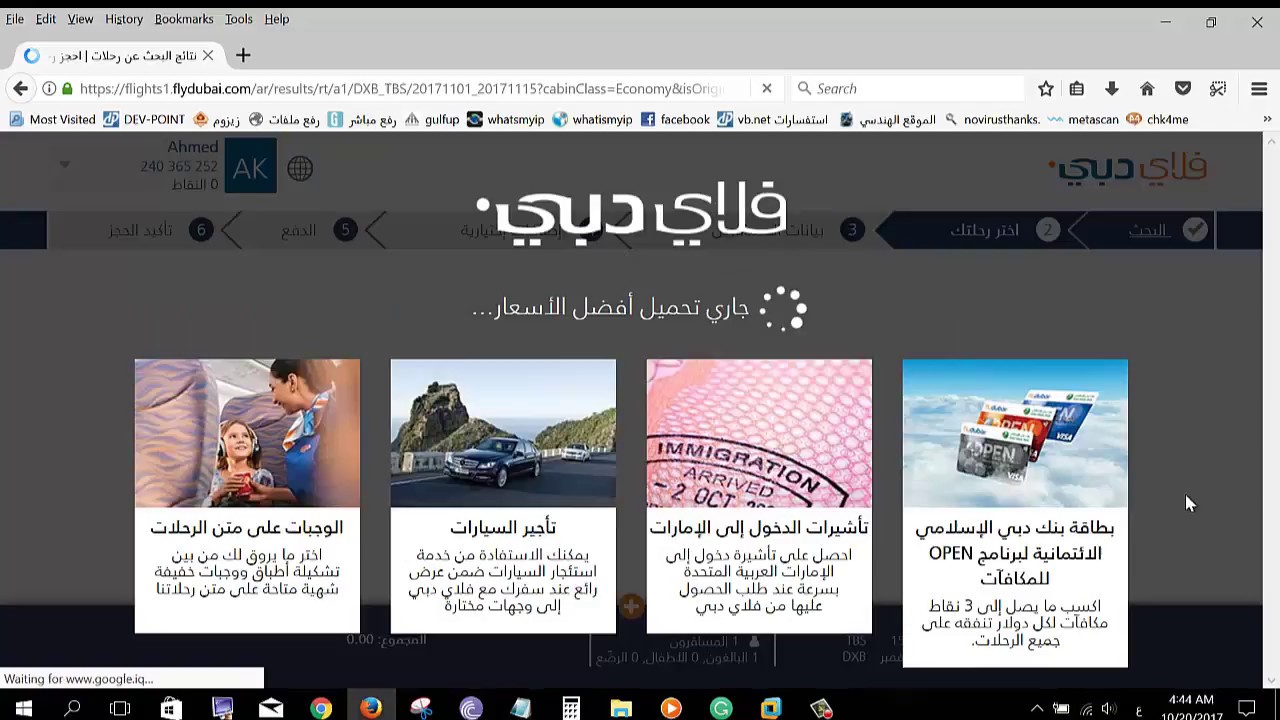
Task: Select the البحث step in booking progress
Action: click(x=1148, y=230)
